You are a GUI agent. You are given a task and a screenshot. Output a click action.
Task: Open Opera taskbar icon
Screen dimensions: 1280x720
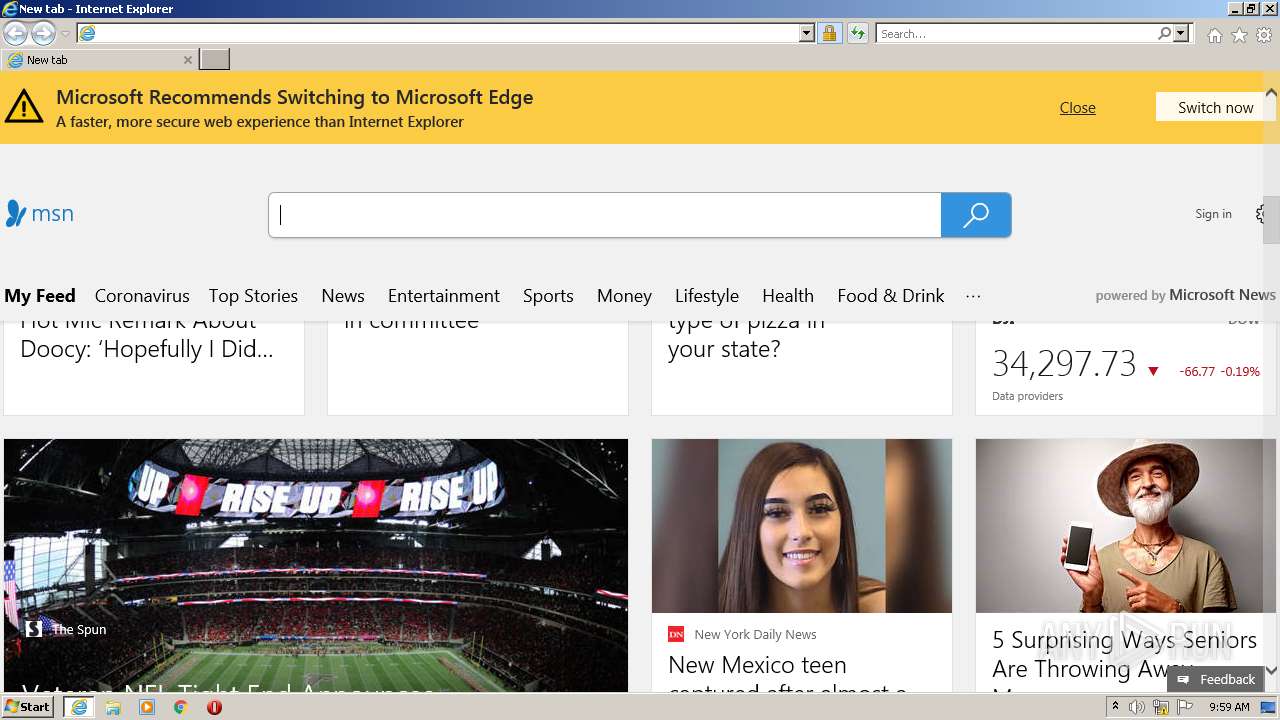tap(214, 707)
